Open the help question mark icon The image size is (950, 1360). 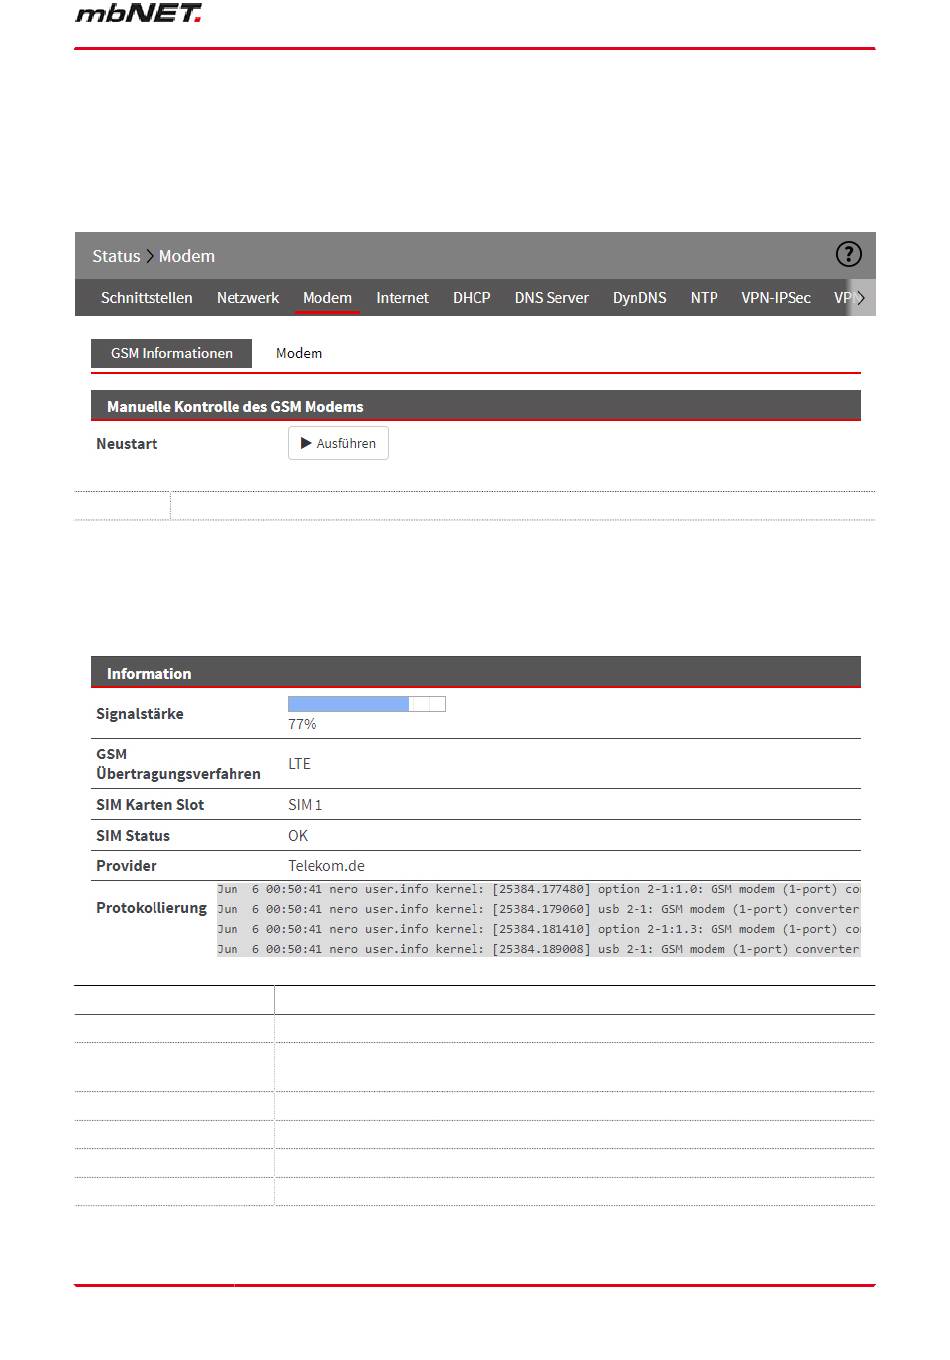point(848,255)
